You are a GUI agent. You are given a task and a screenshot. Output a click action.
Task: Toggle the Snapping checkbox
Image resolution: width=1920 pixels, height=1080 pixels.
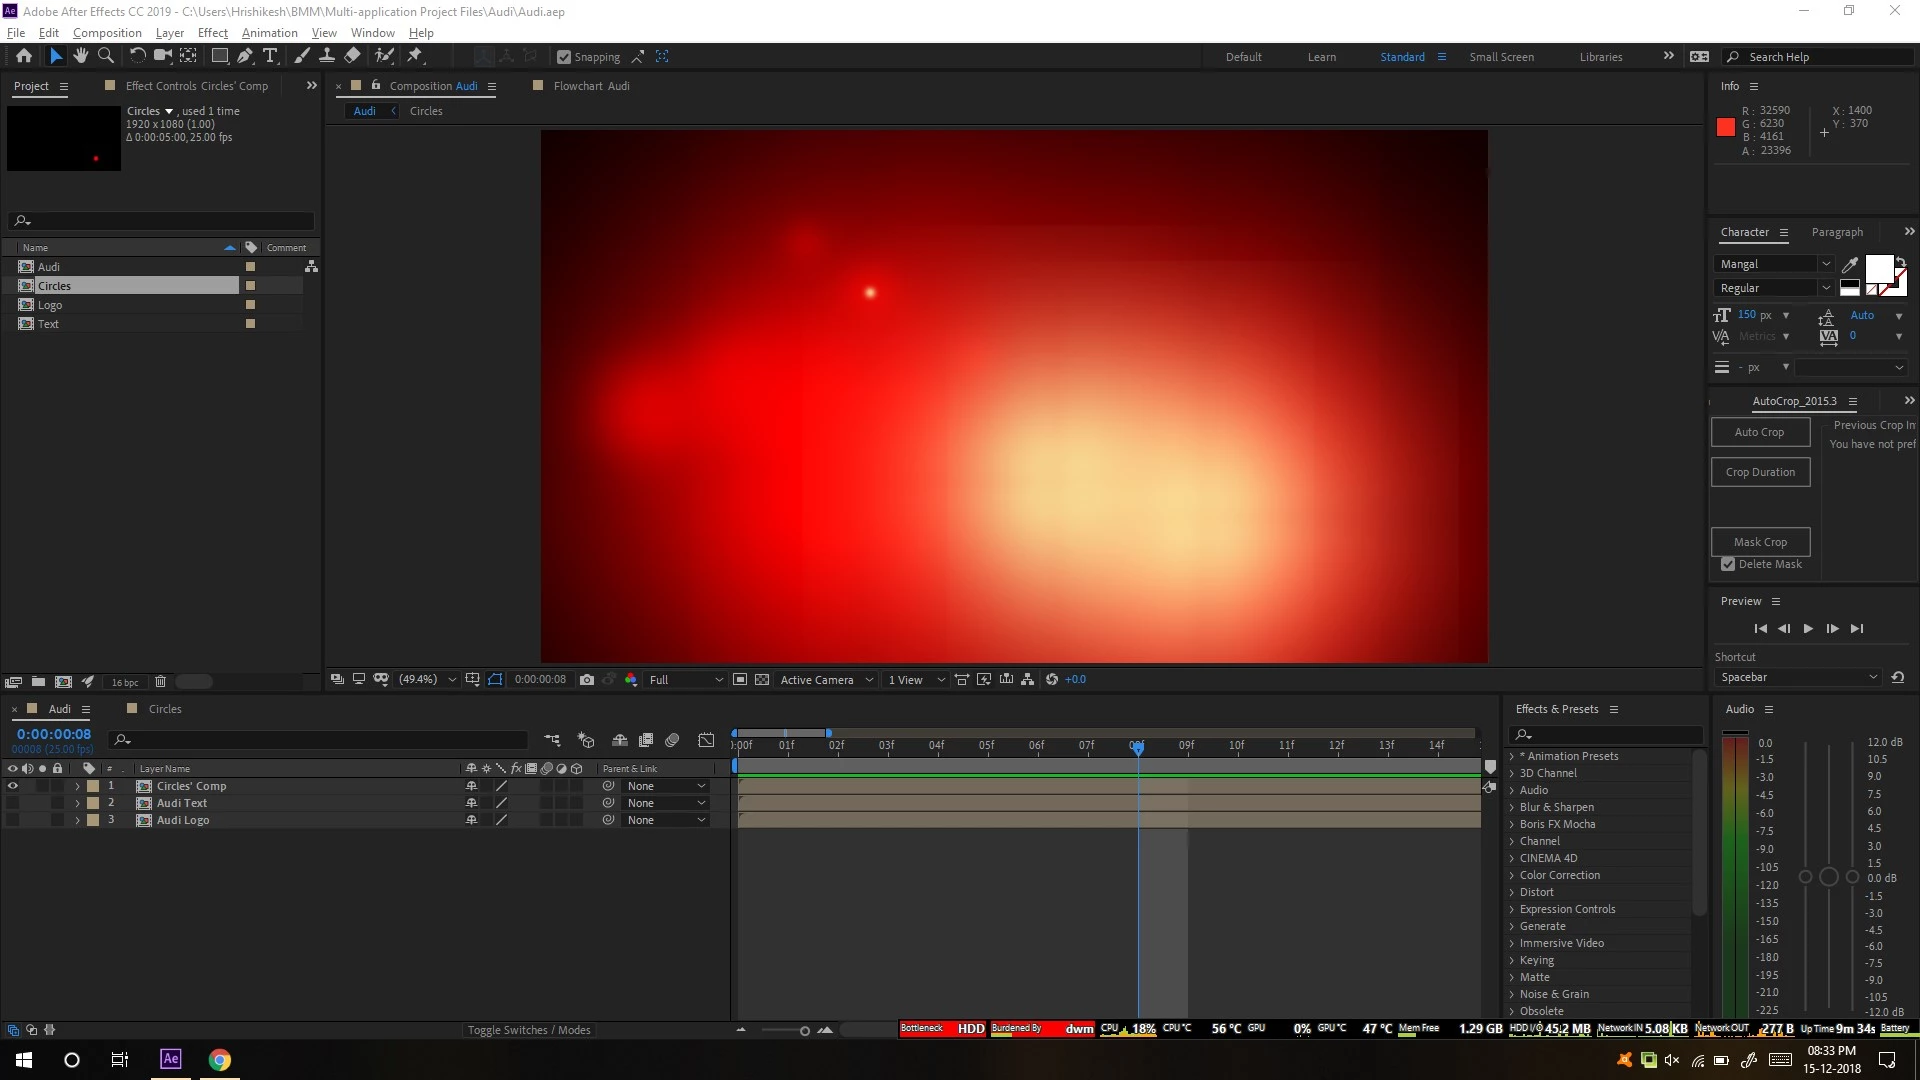click(x=564, y=57)
